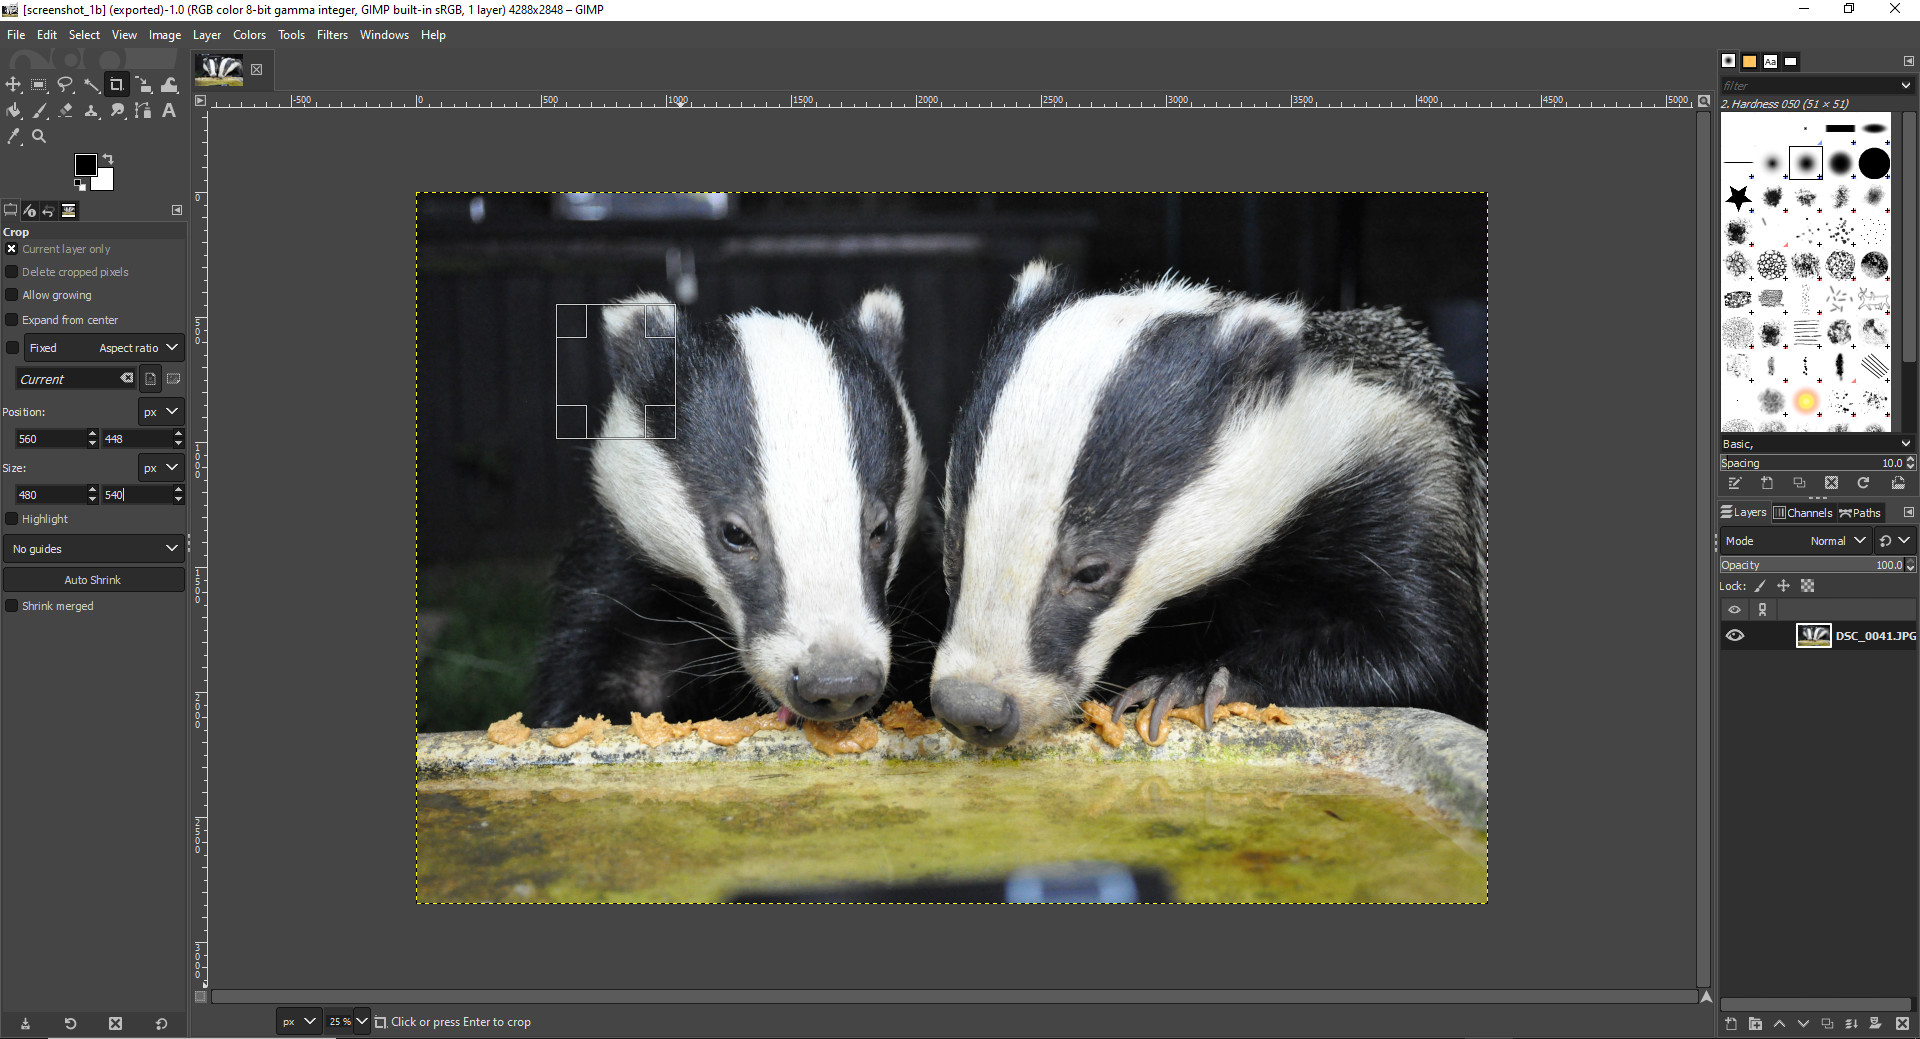The image size is (1920, 1039).
Task: Enable Delete cropped pixels checkbox
Action: (x=12, y=272)
